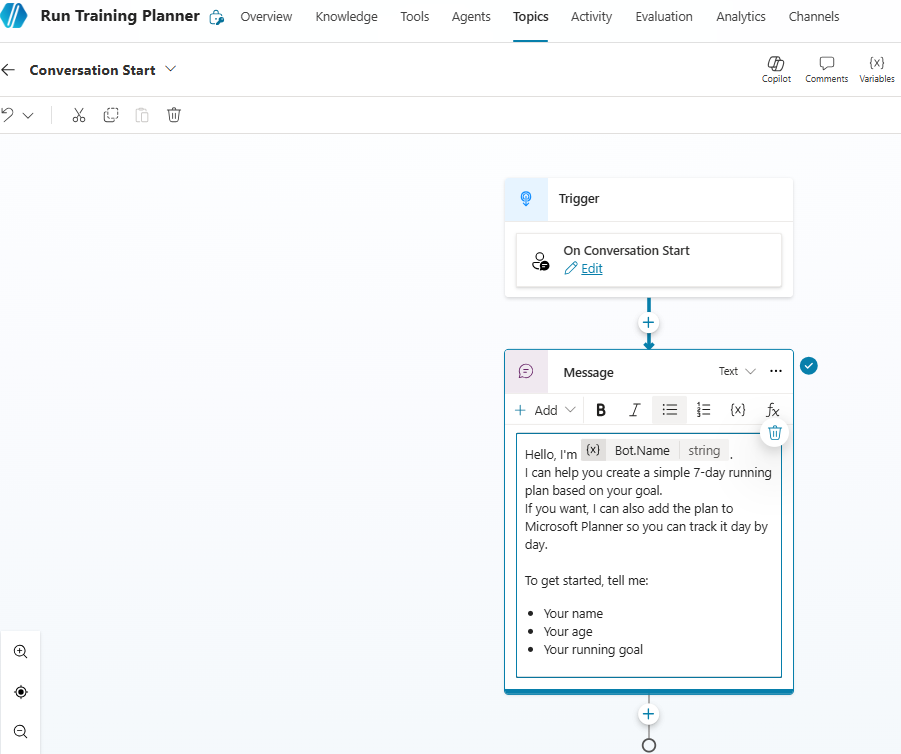
Task: Click the toolbar Delete trash icon
Action: coord(174,115)
